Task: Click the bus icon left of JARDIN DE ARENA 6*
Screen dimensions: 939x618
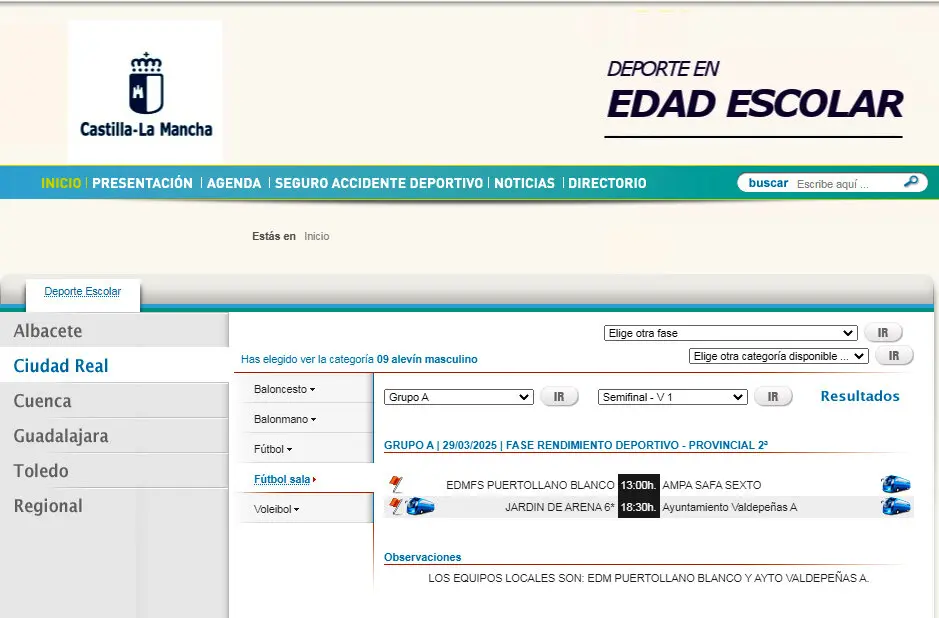Action: coord(420,507)
